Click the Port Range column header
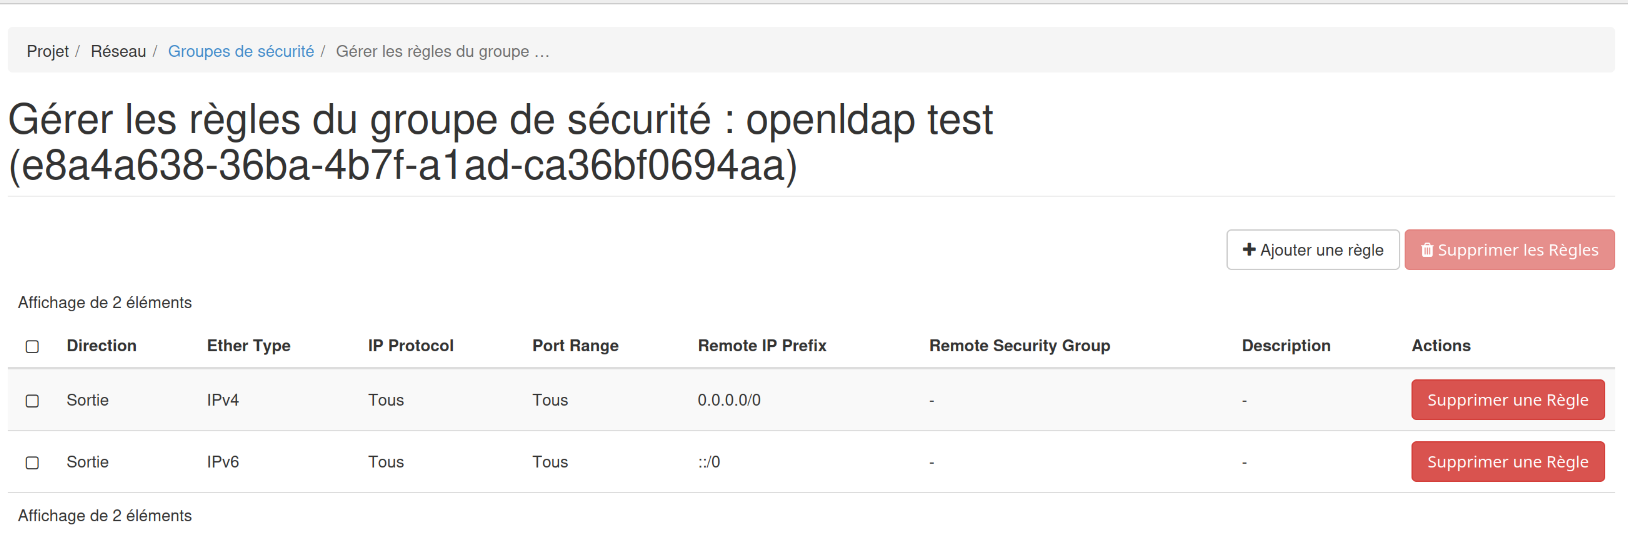The image size is (1628, 551). pos(575,345)
